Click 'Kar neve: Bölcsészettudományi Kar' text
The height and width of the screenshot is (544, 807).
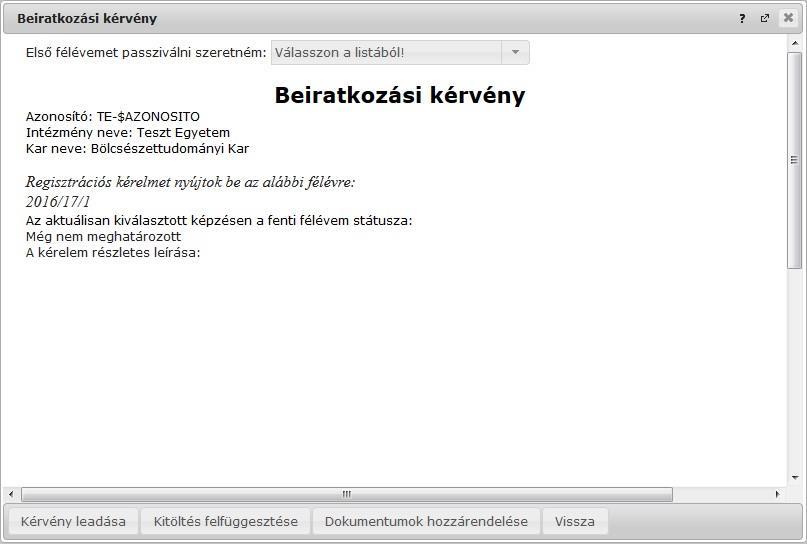pos(137,149)
